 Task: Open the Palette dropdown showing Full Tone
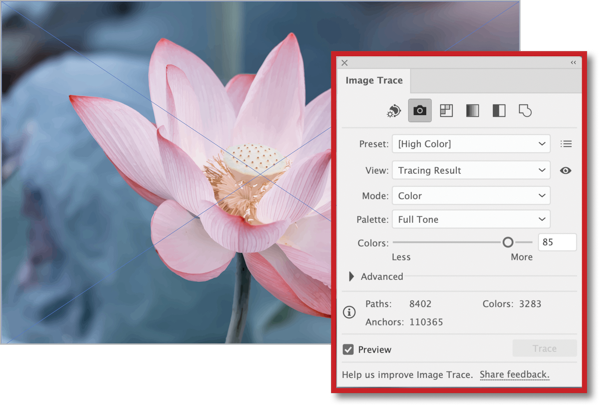[471, 219]
